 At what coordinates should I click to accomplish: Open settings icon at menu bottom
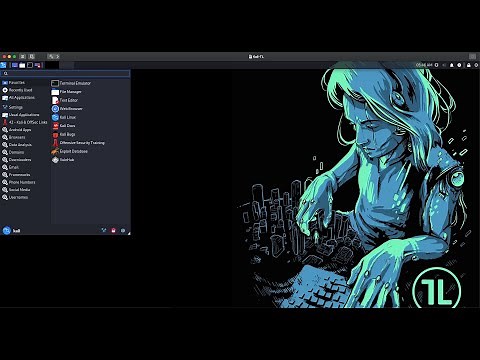coord(104,230)
